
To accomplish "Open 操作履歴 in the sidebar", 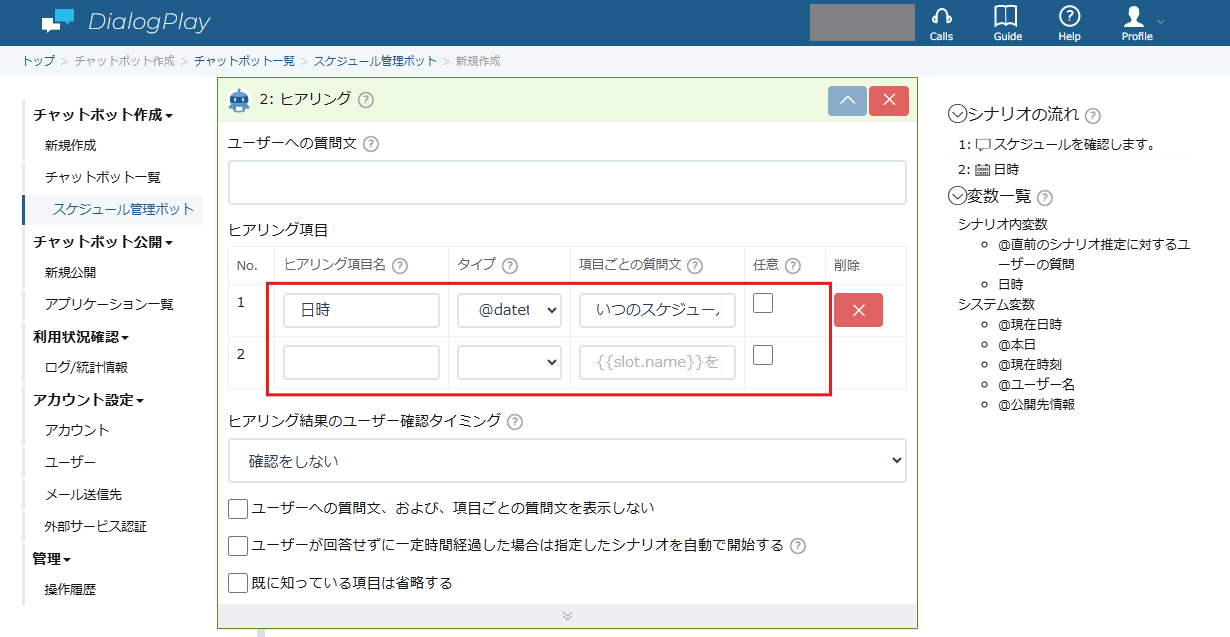I will click(x=71, y=590).
